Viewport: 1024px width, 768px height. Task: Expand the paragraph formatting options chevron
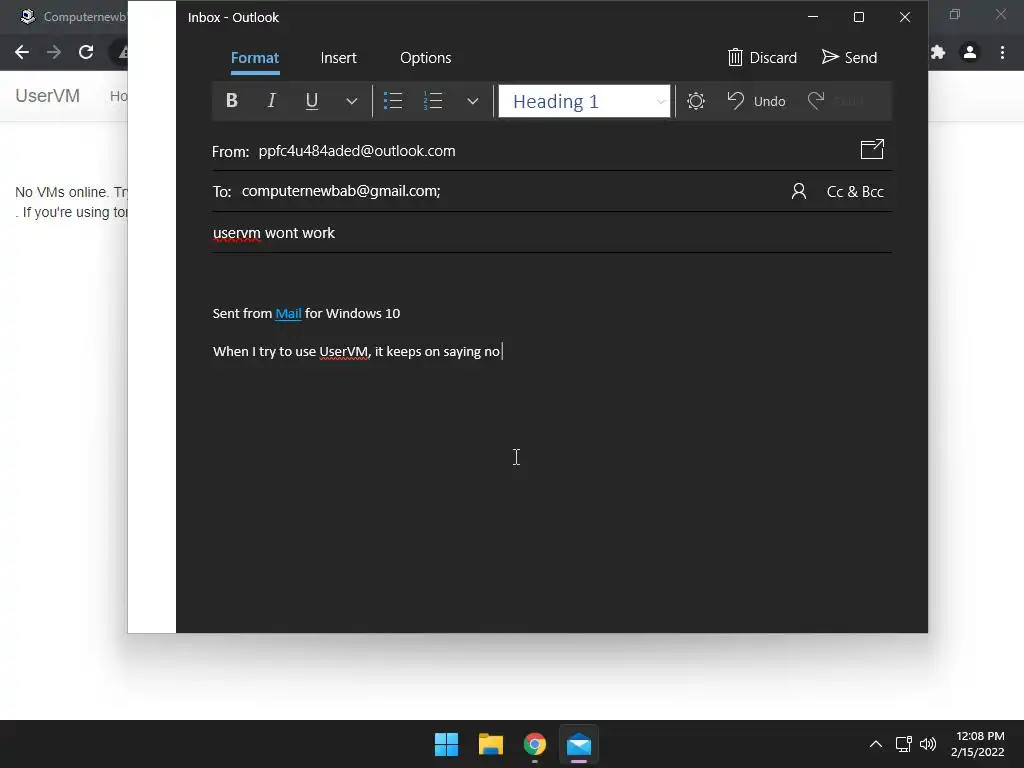tap(473, 101)
